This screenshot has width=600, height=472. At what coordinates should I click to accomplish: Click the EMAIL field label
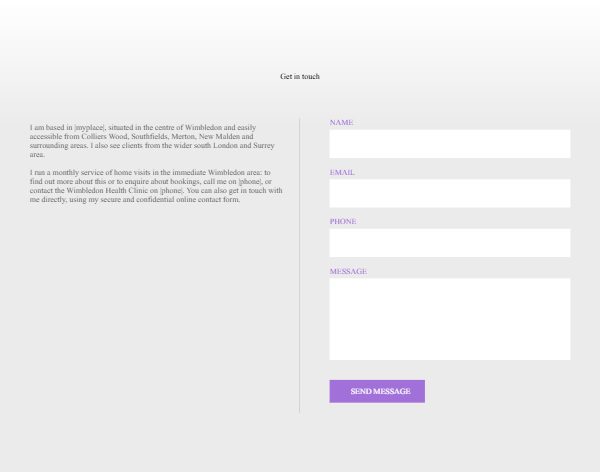click(x=342, y=172)
